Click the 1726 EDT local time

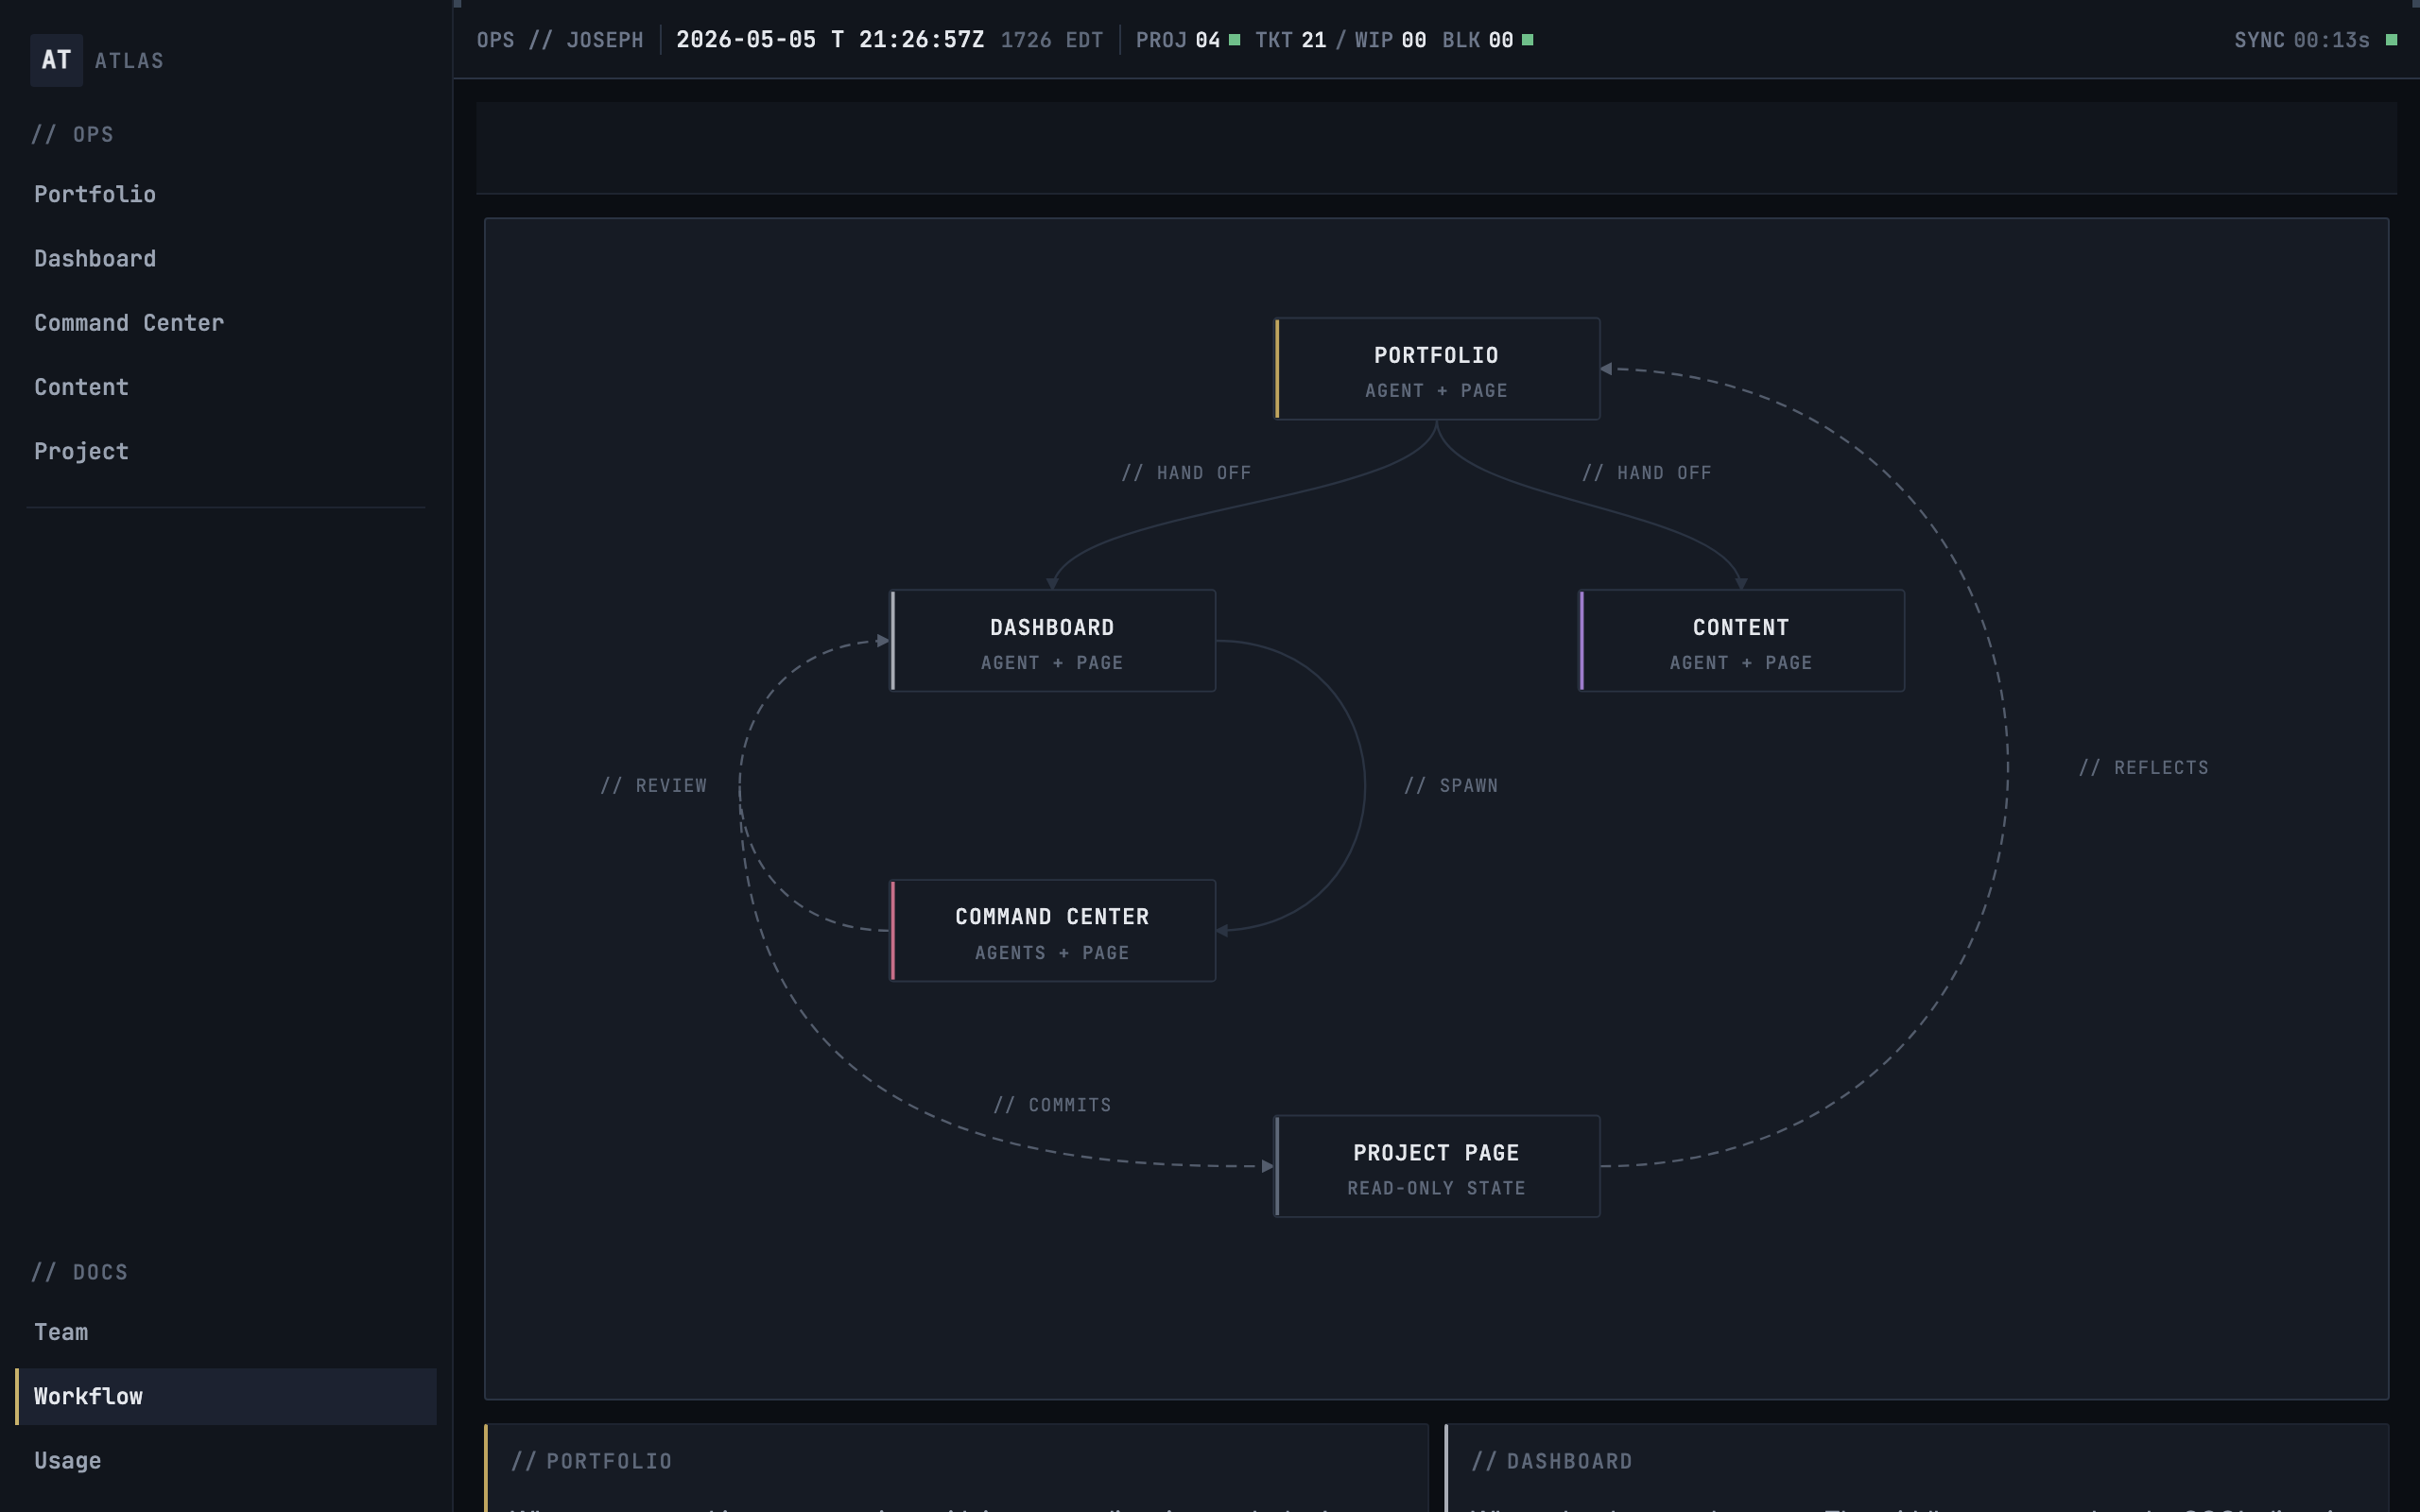[x=1051, y=40]
